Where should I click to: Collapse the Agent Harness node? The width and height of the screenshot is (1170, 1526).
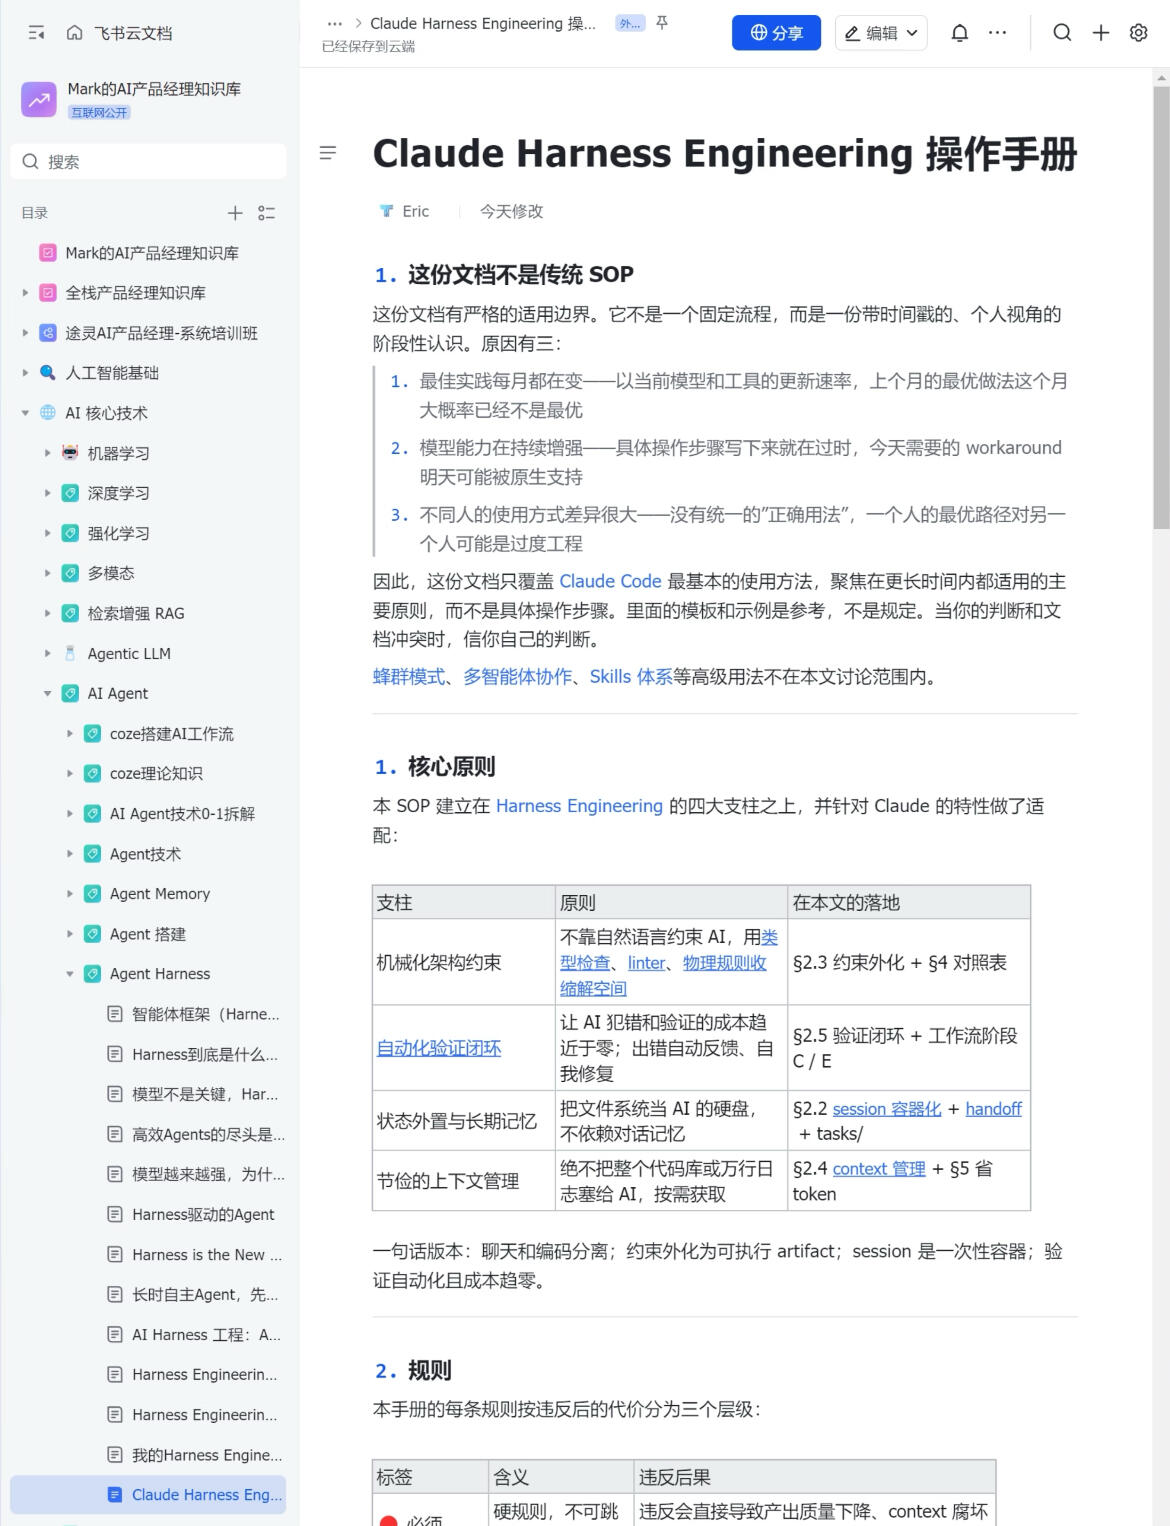[69, 974]
